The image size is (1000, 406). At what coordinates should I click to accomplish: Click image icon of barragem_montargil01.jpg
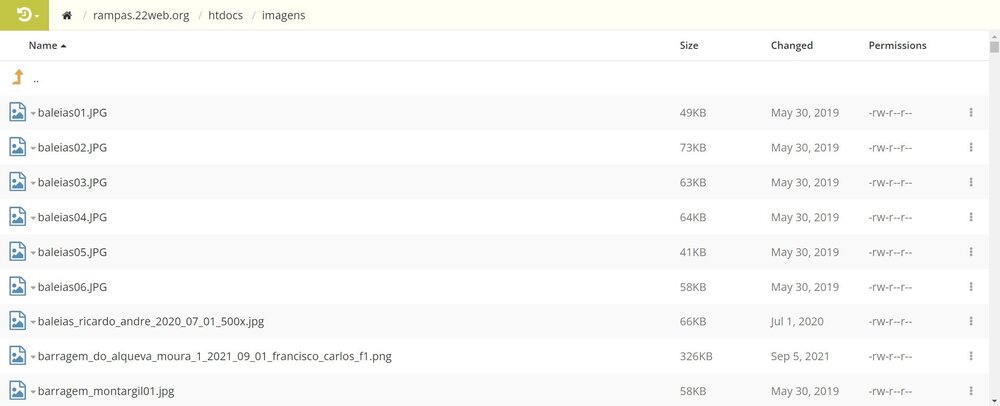coord(18,391)
